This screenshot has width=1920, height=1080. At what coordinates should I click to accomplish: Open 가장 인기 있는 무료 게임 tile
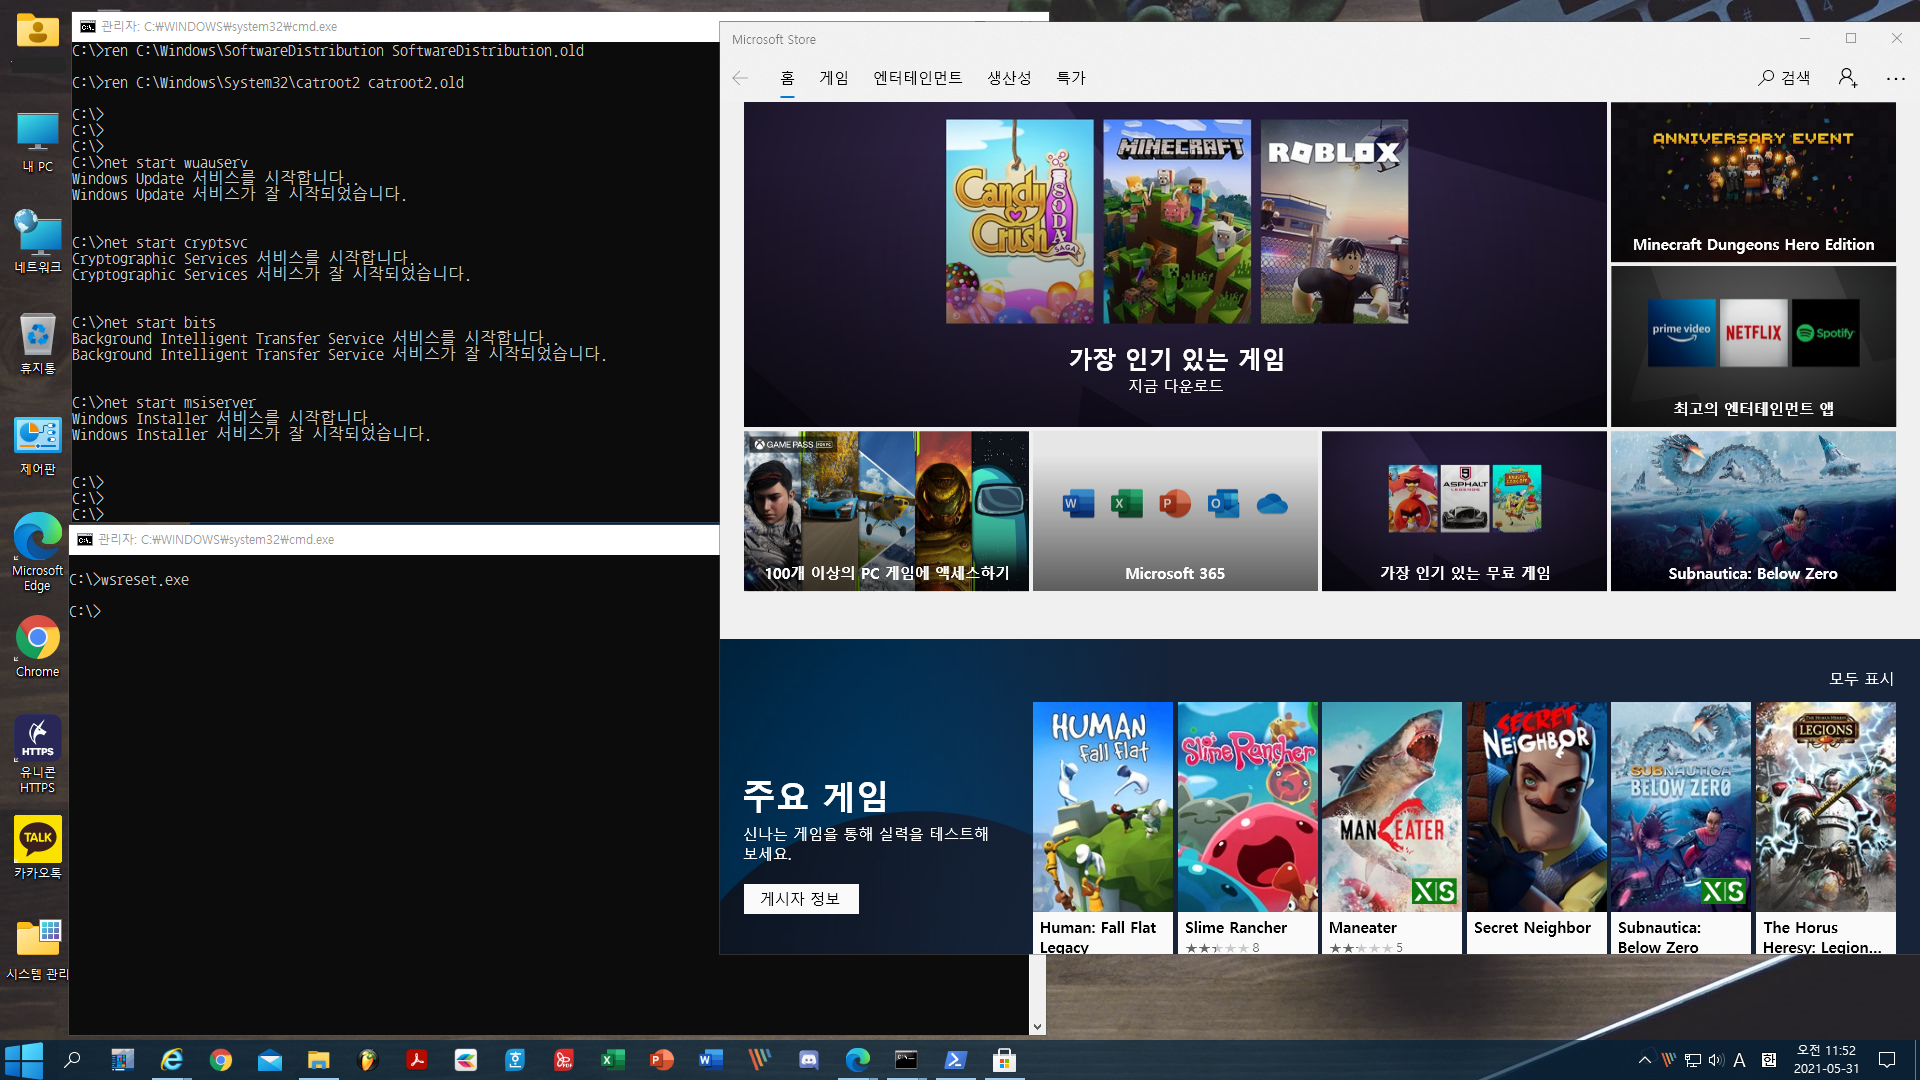tap(1464, 511)
